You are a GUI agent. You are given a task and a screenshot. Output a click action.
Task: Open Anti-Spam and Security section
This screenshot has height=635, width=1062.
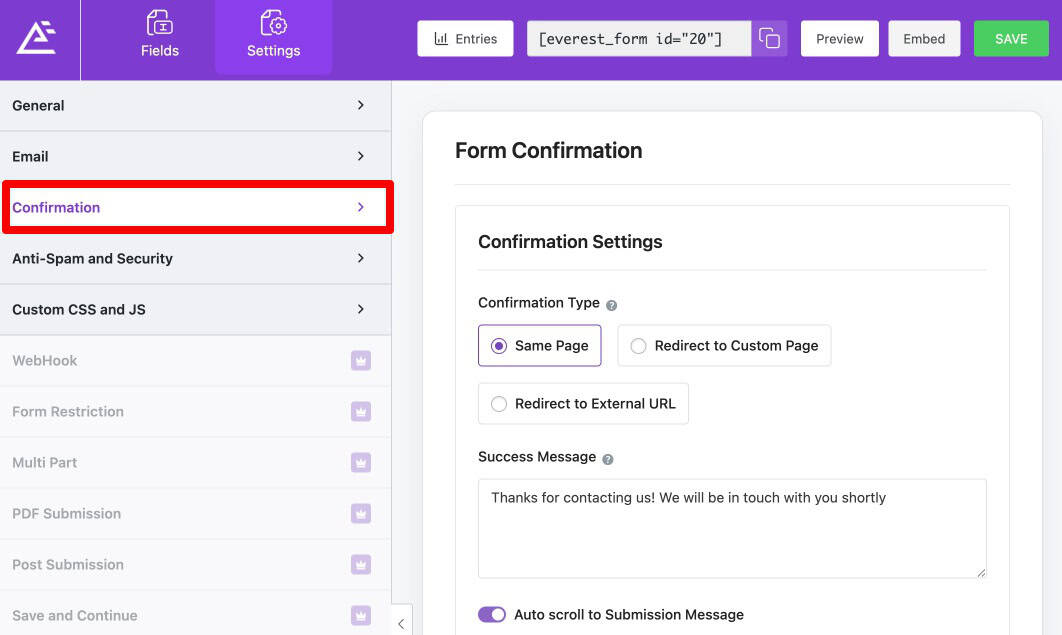[195, 259]
